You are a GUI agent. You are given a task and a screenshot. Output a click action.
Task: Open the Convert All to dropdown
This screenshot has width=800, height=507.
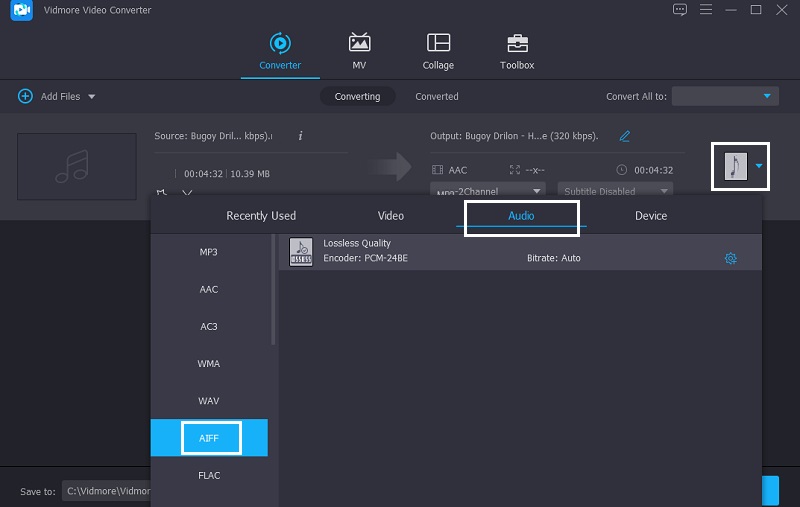(725, 97)
